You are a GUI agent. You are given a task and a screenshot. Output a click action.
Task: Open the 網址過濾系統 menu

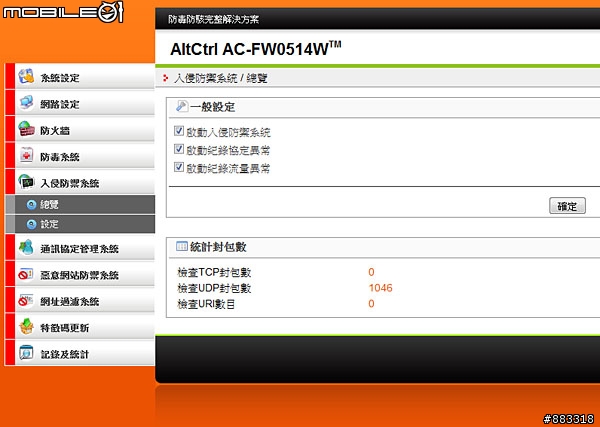(80, 301)
